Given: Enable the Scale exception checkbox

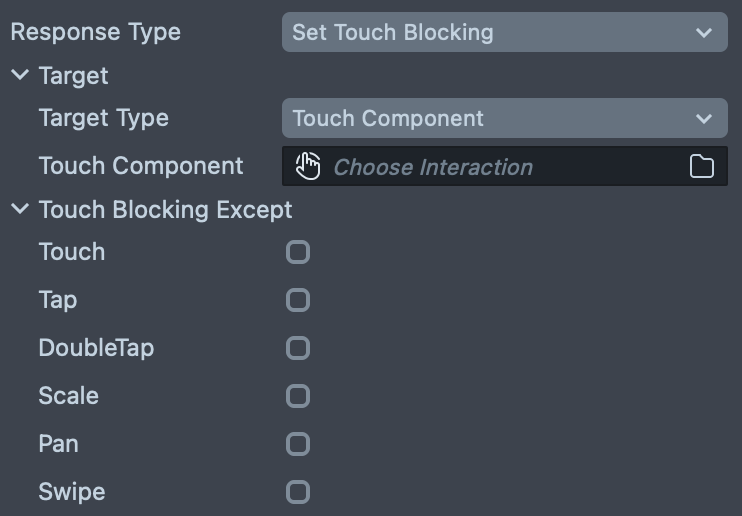Looking at the screenshot, I should pyautogui.click(x=298, y=396).
